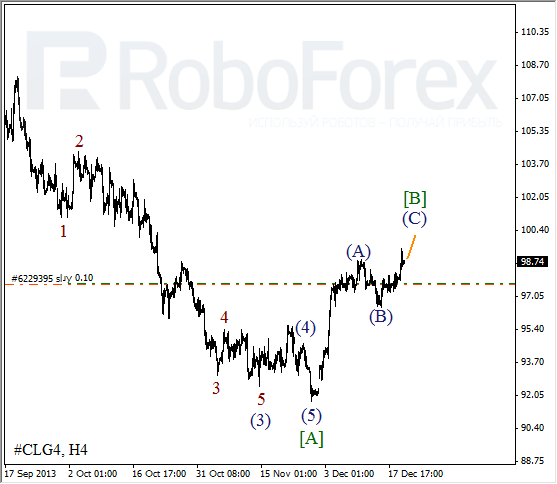Select the blue (B) wave label
The width and height of the screenshot is (557, 484).
381,316
